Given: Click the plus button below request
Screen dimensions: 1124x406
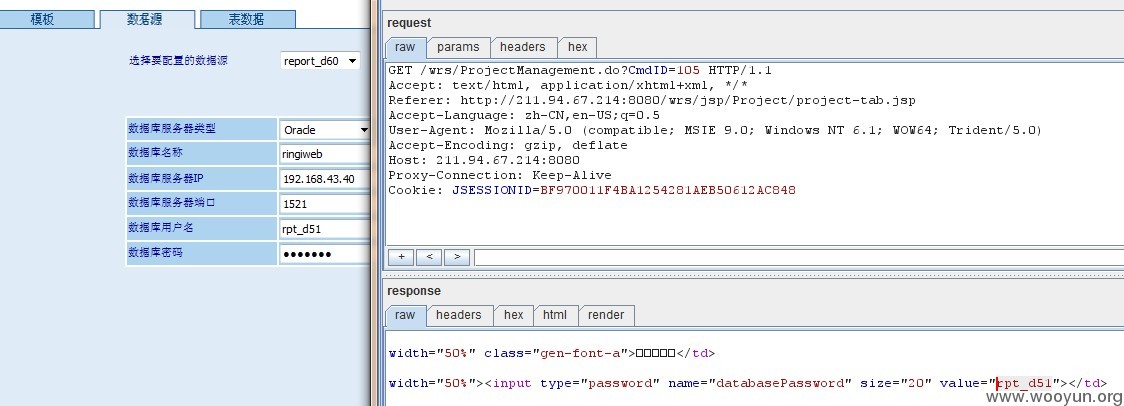Looking at the screenshot, I should (x=400, y=257).
